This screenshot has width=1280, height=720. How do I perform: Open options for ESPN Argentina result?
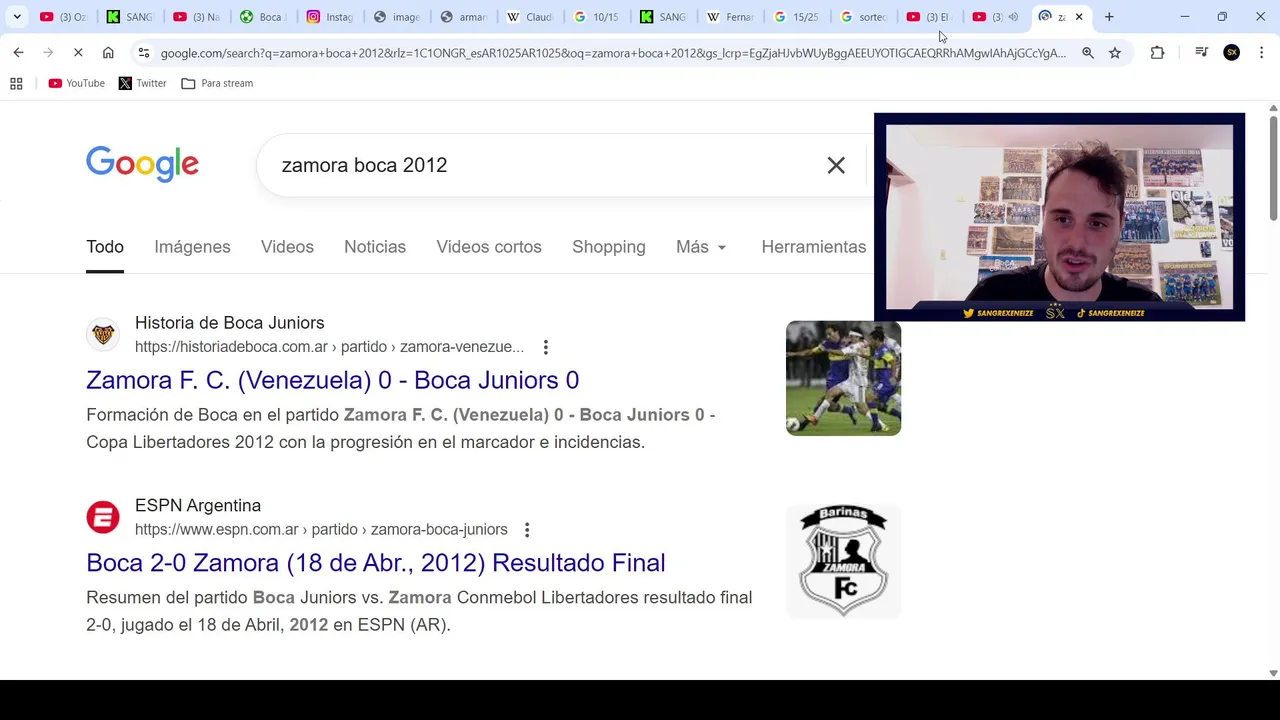pos(527,530)
